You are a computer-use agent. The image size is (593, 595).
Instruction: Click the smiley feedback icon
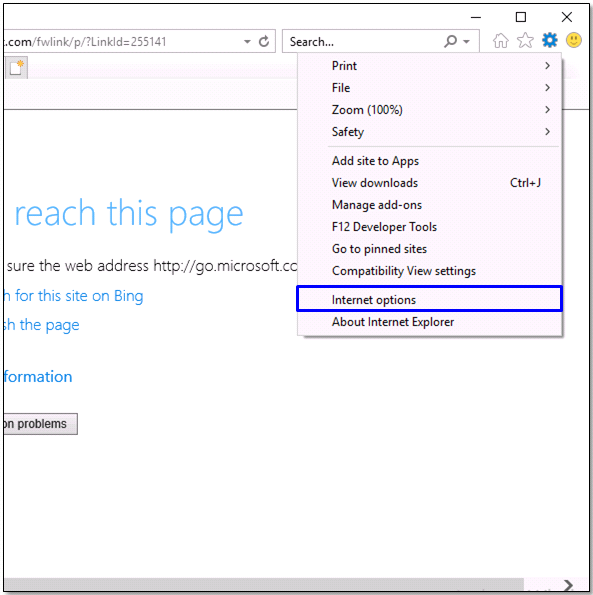pos(574,40)
